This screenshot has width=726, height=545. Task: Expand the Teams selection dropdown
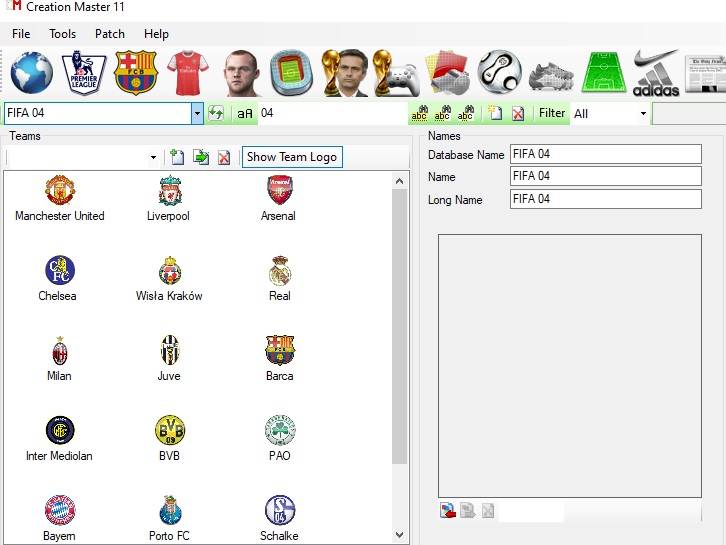coord(153,157)
